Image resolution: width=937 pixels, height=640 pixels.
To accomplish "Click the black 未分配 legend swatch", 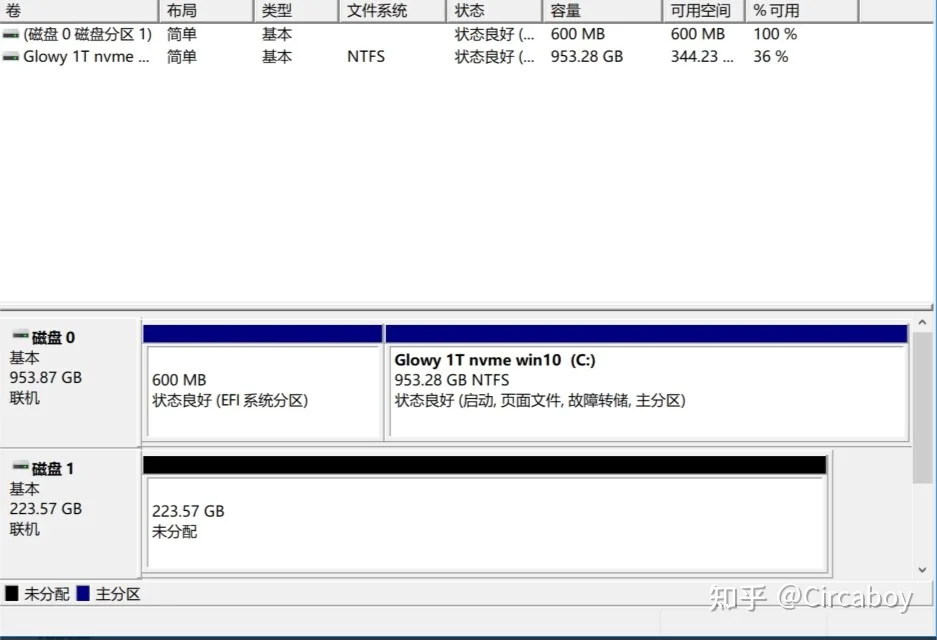I will pos(11,593).
